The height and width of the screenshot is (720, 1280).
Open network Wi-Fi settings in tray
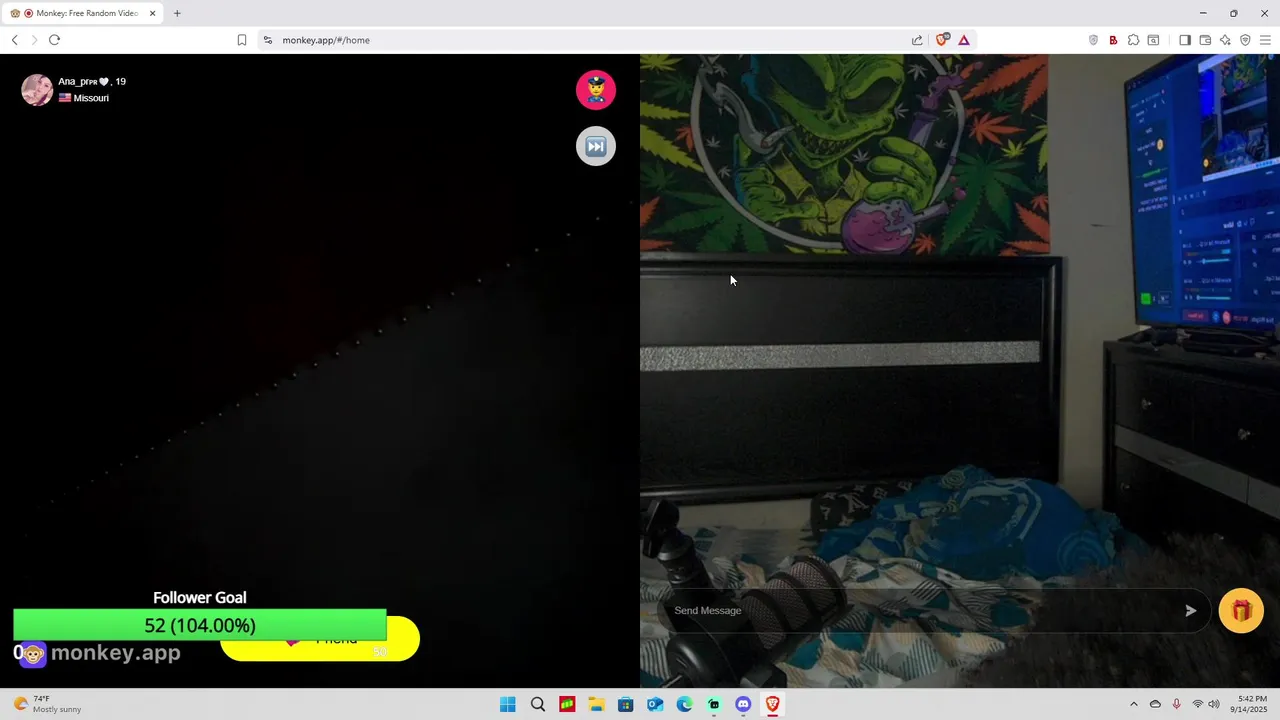click(1198, 704)
